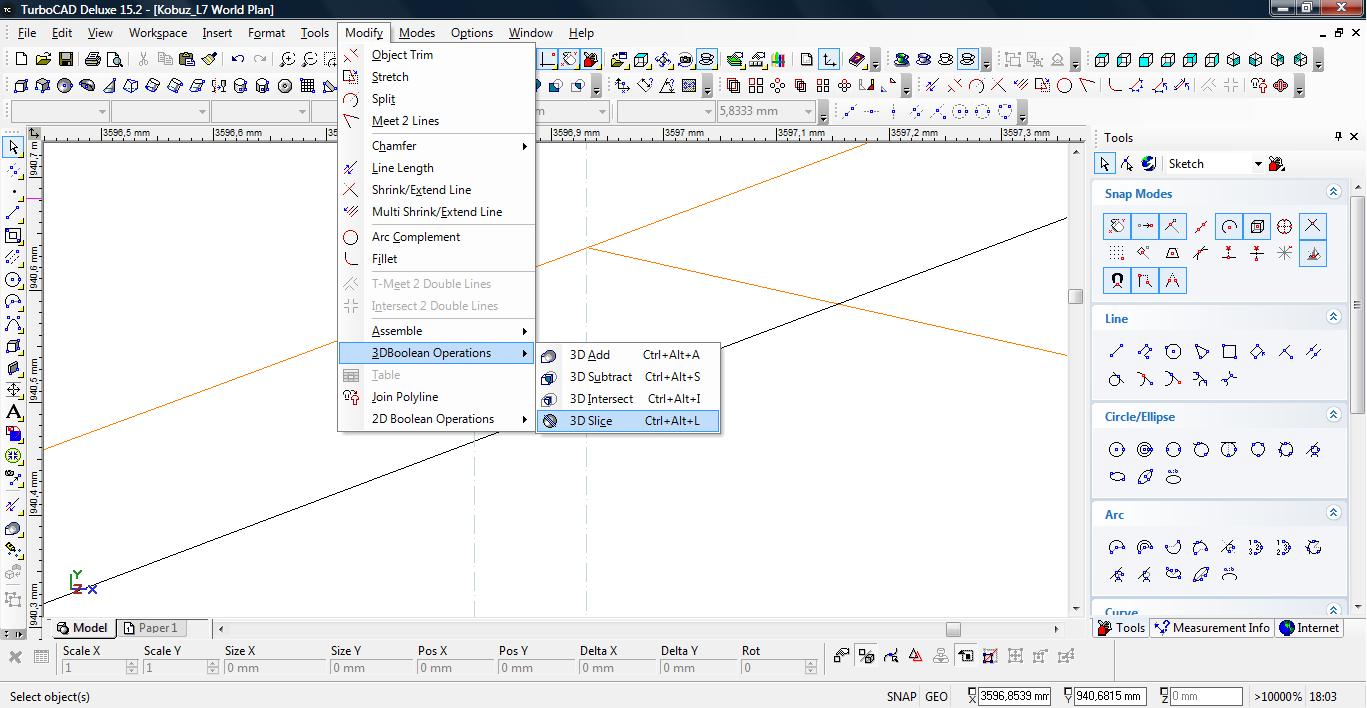Toggle SNAP in the status bar

click(x=901, y=696)
